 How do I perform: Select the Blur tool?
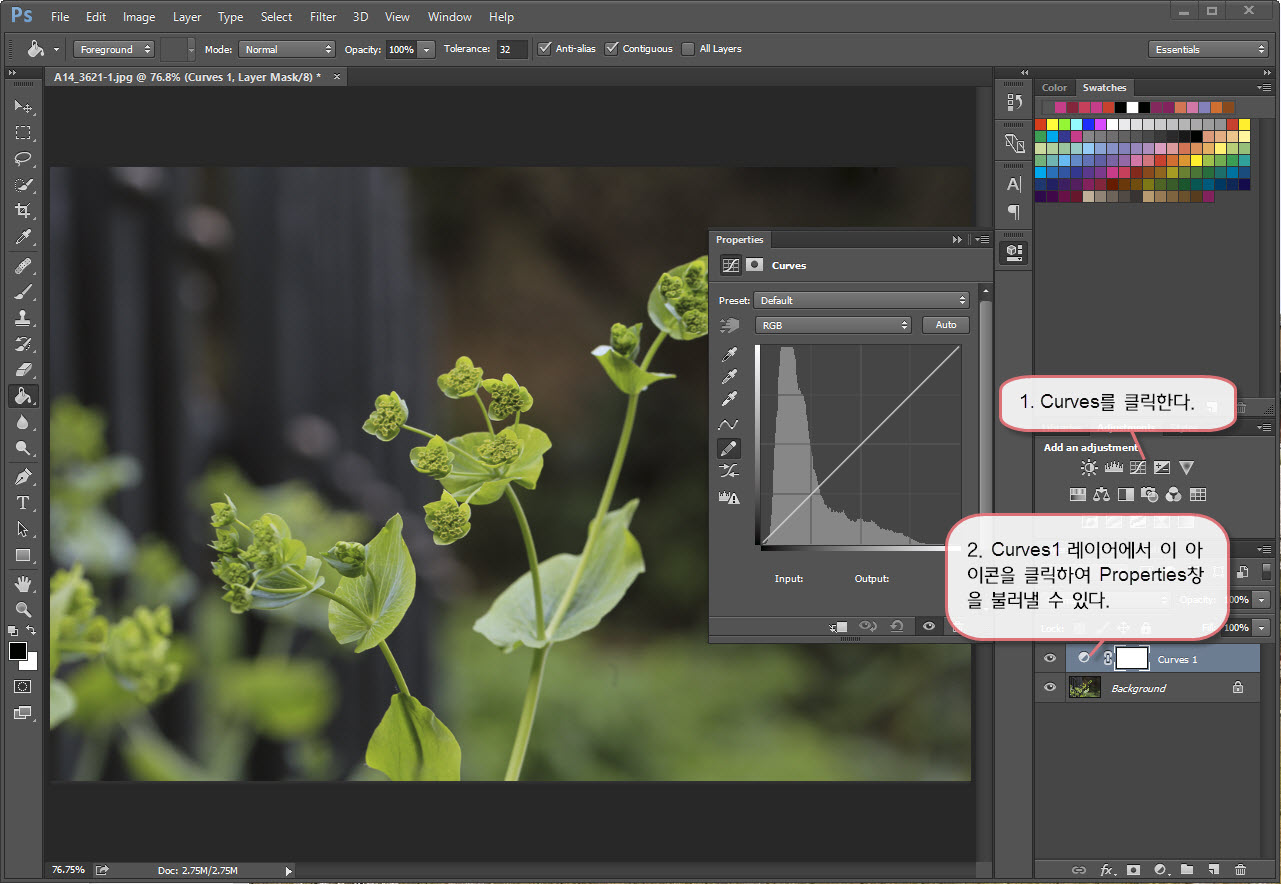point(23,423)
